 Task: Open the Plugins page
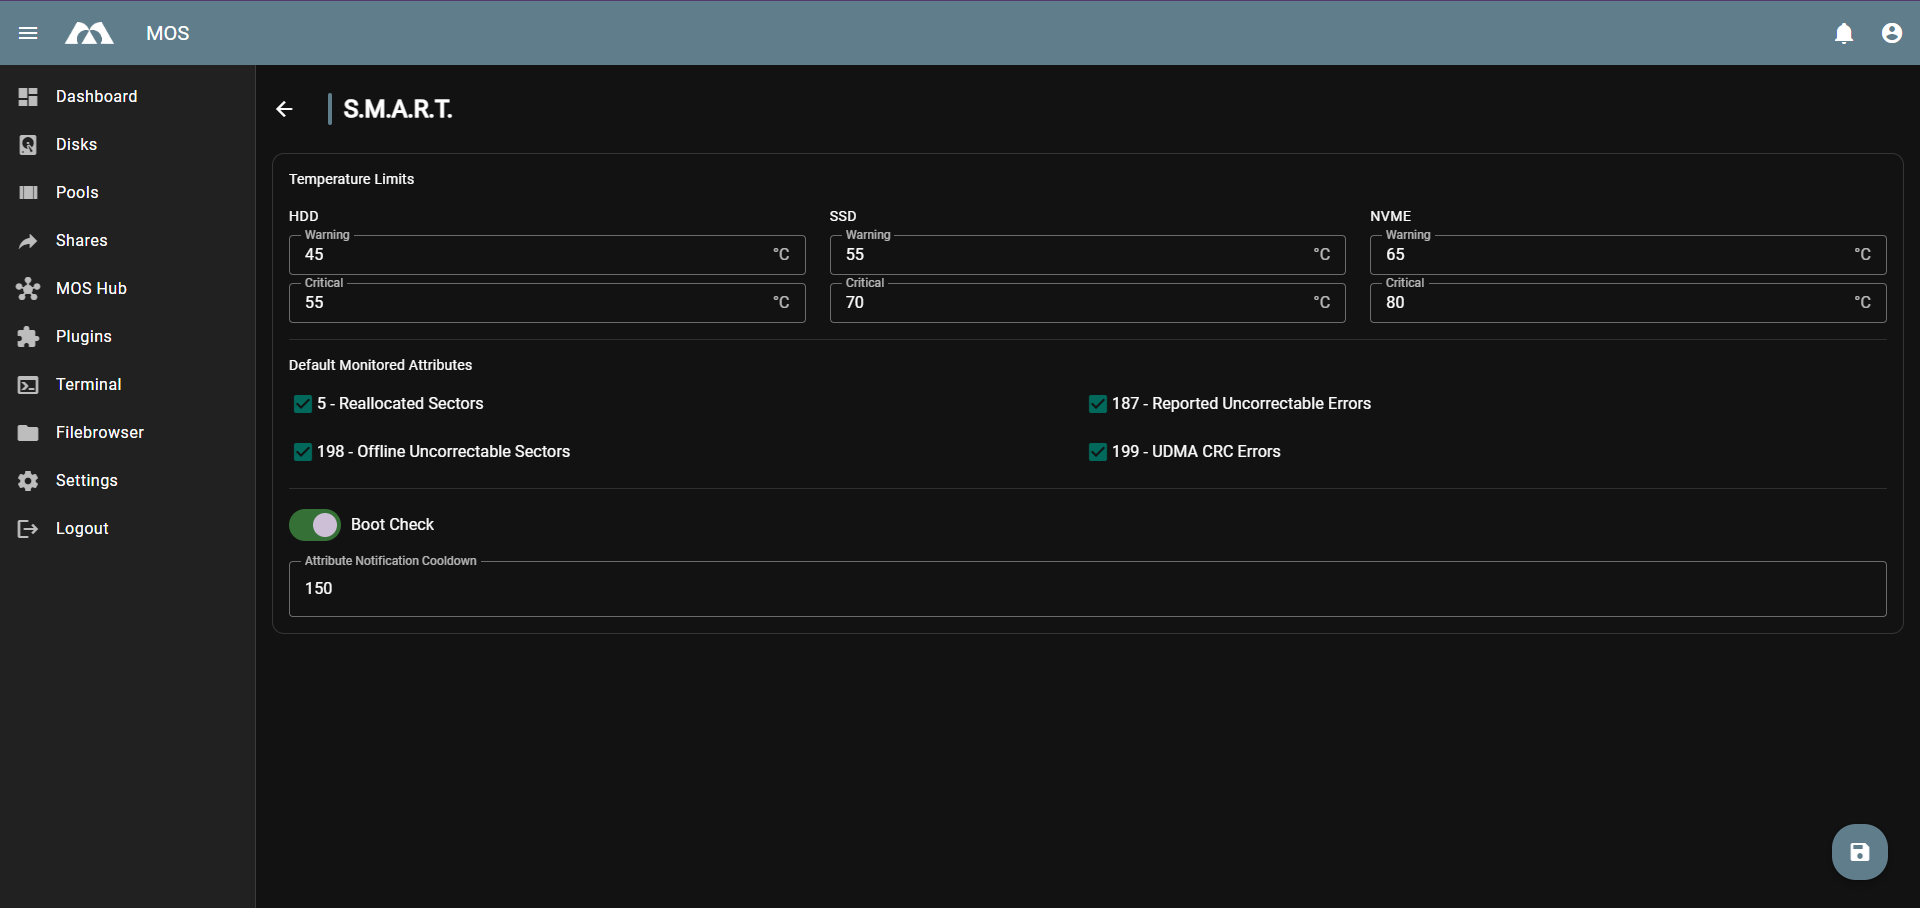click(83, 336)
